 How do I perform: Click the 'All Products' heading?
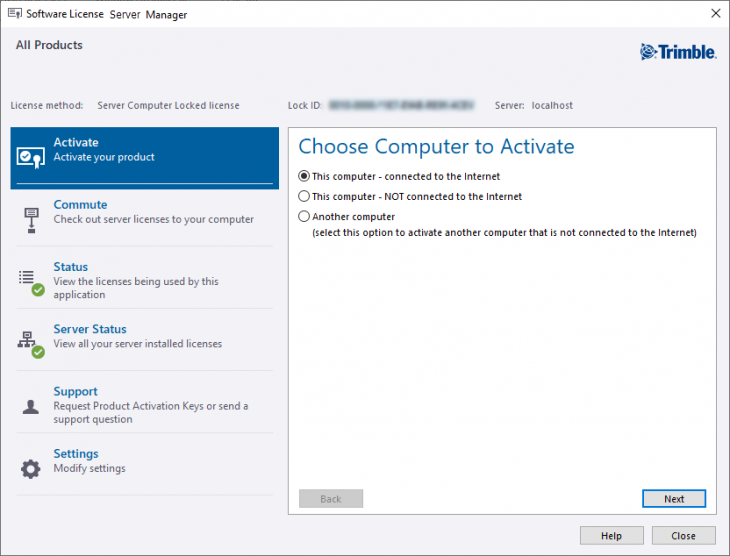49,45
